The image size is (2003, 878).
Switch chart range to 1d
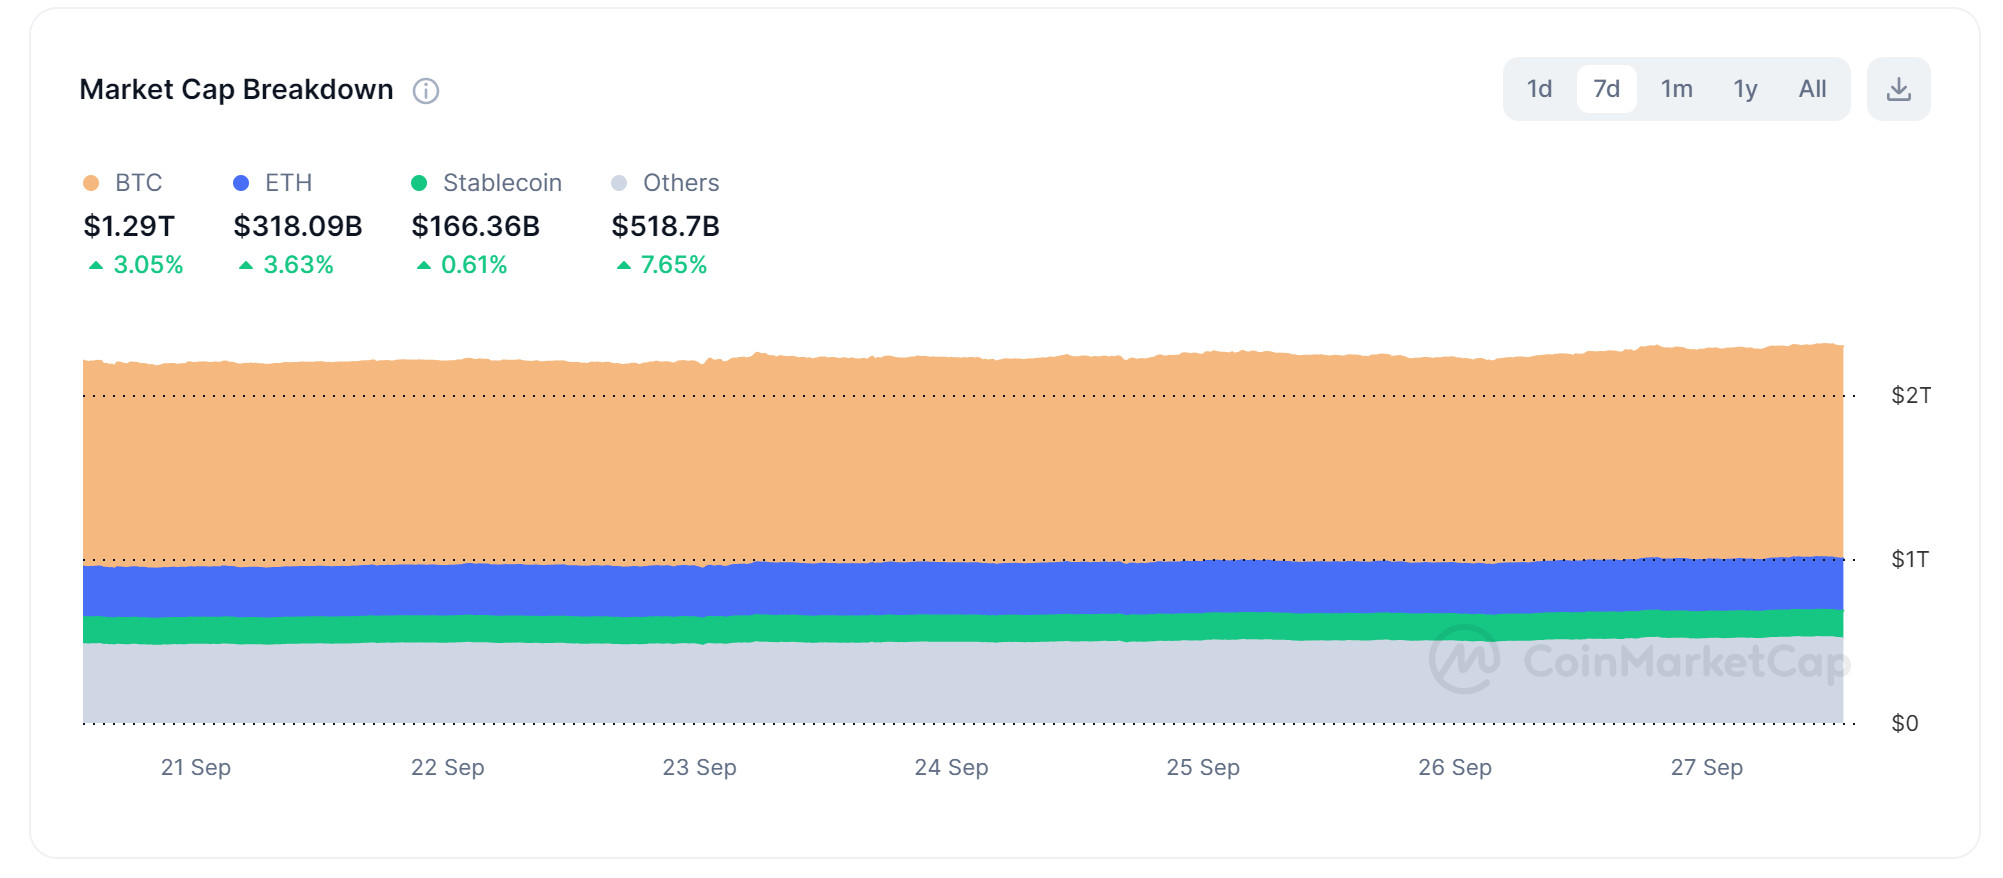tap(1539, 89)
